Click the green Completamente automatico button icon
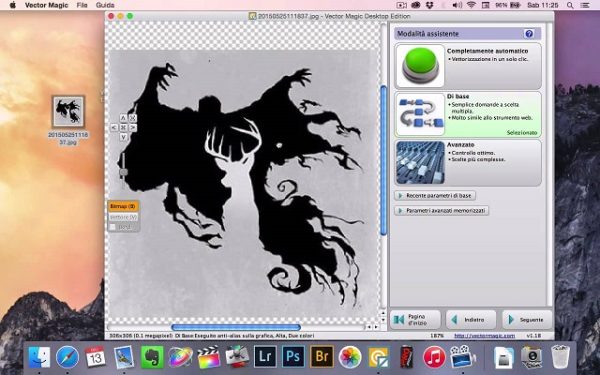The height and width of the screenshot is (375, 600). 420,65
